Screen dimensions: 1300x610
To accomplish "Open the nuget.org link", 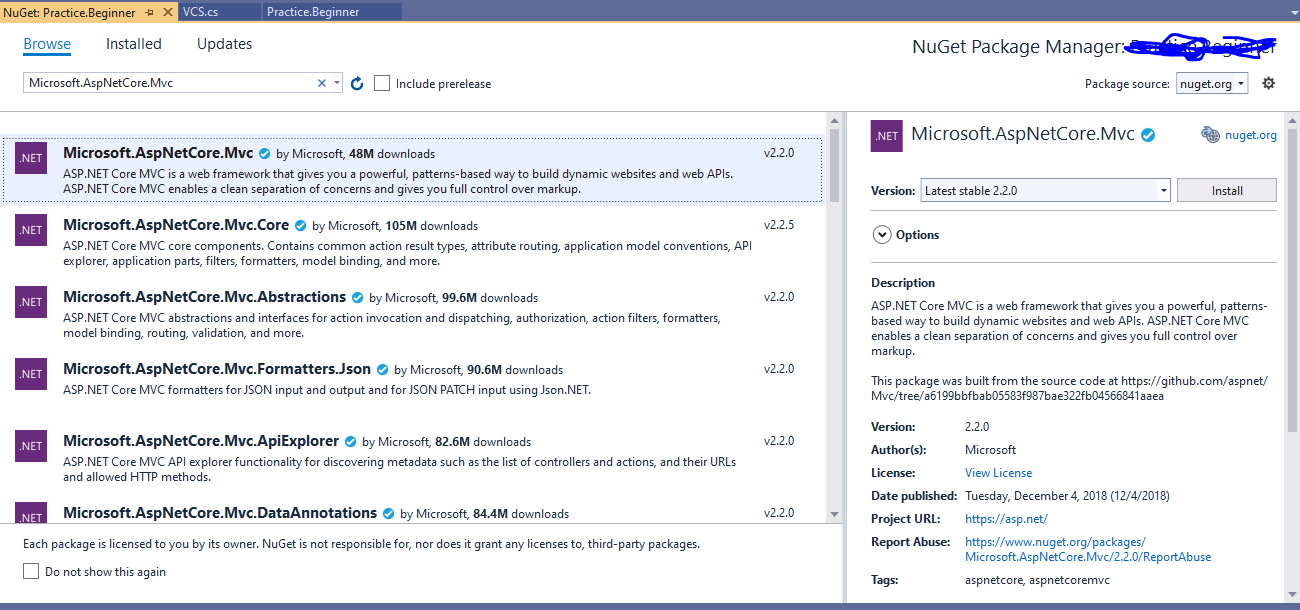I will click(x=1251, y=135).
